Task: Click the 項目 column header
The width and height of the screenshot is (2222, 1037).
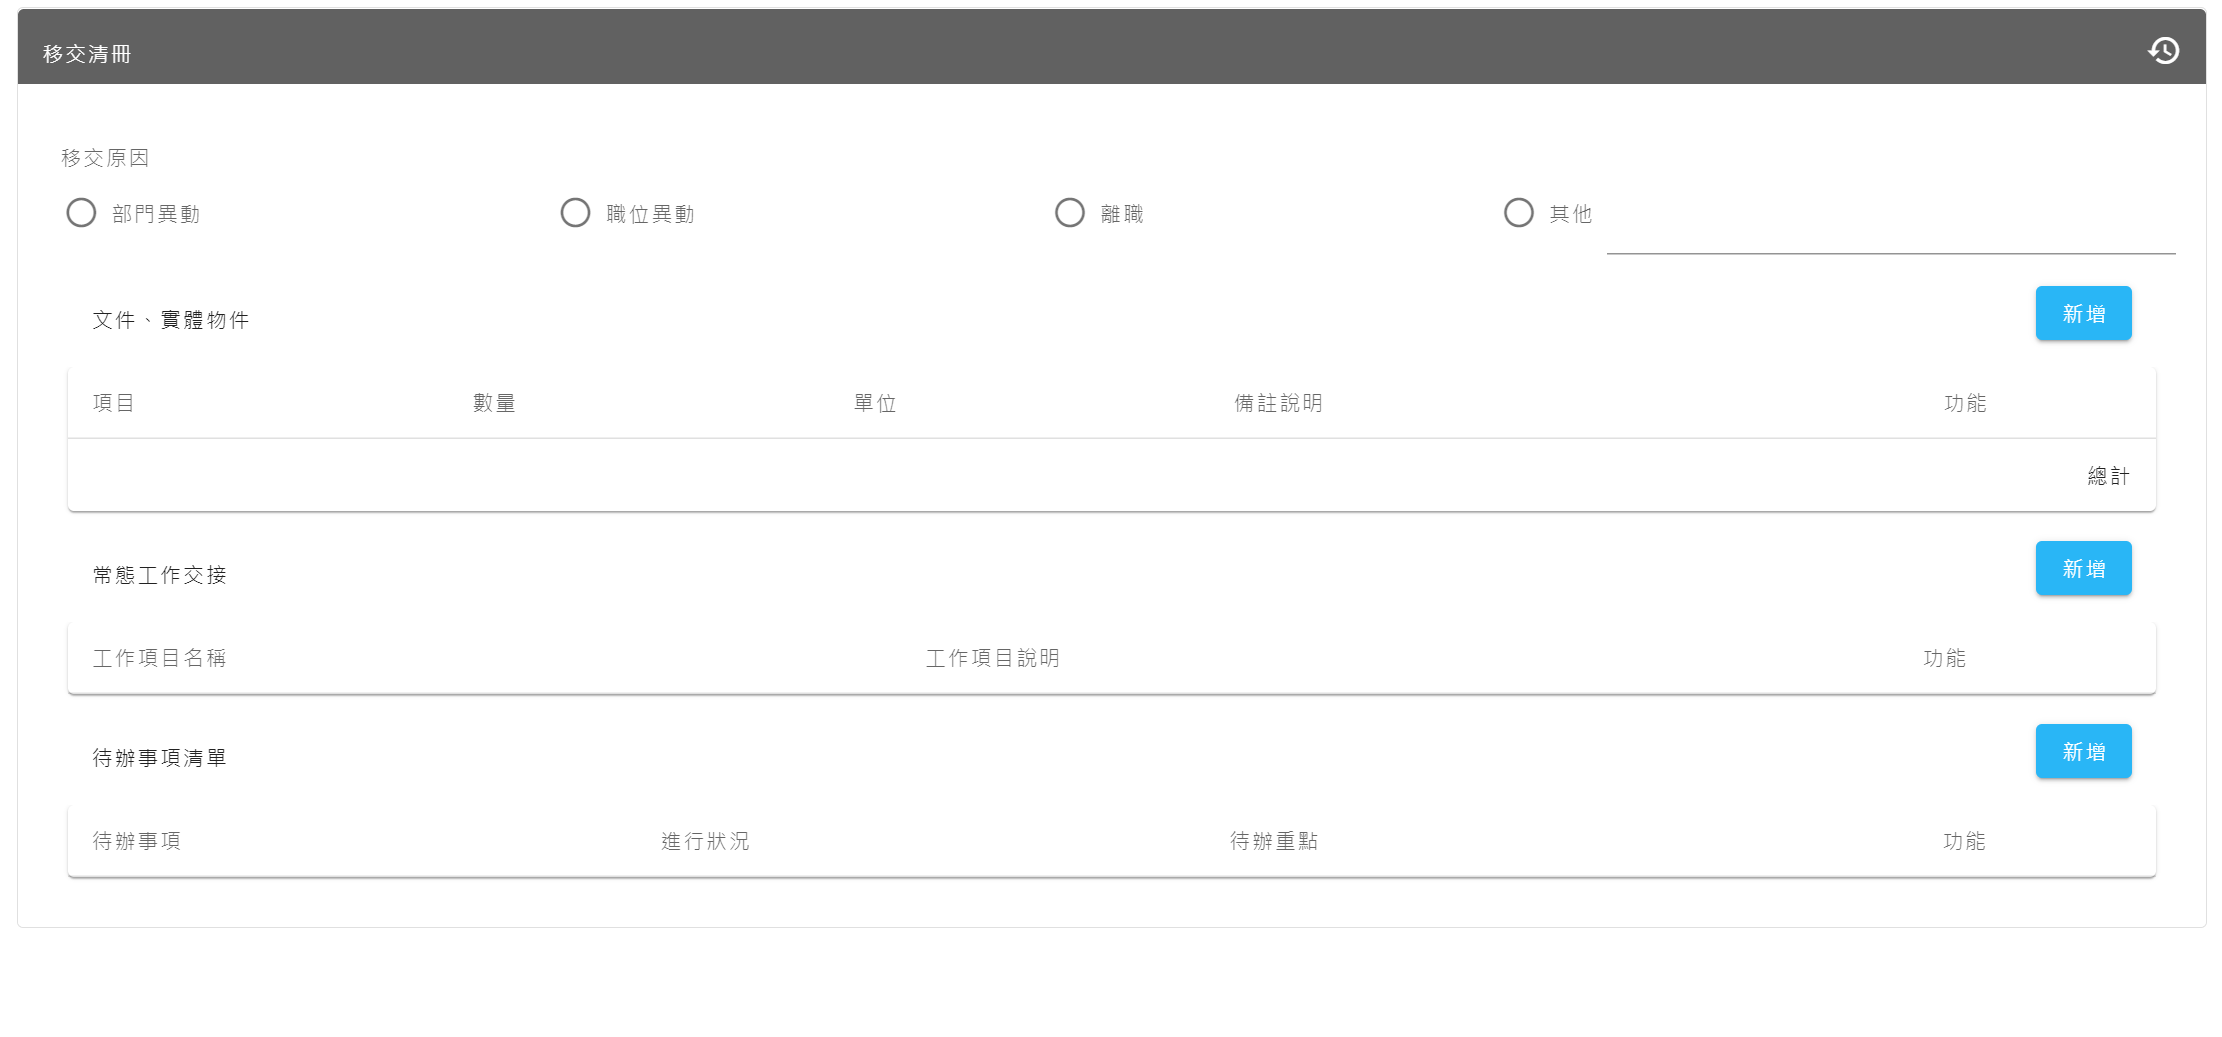Action: (114, 403)
